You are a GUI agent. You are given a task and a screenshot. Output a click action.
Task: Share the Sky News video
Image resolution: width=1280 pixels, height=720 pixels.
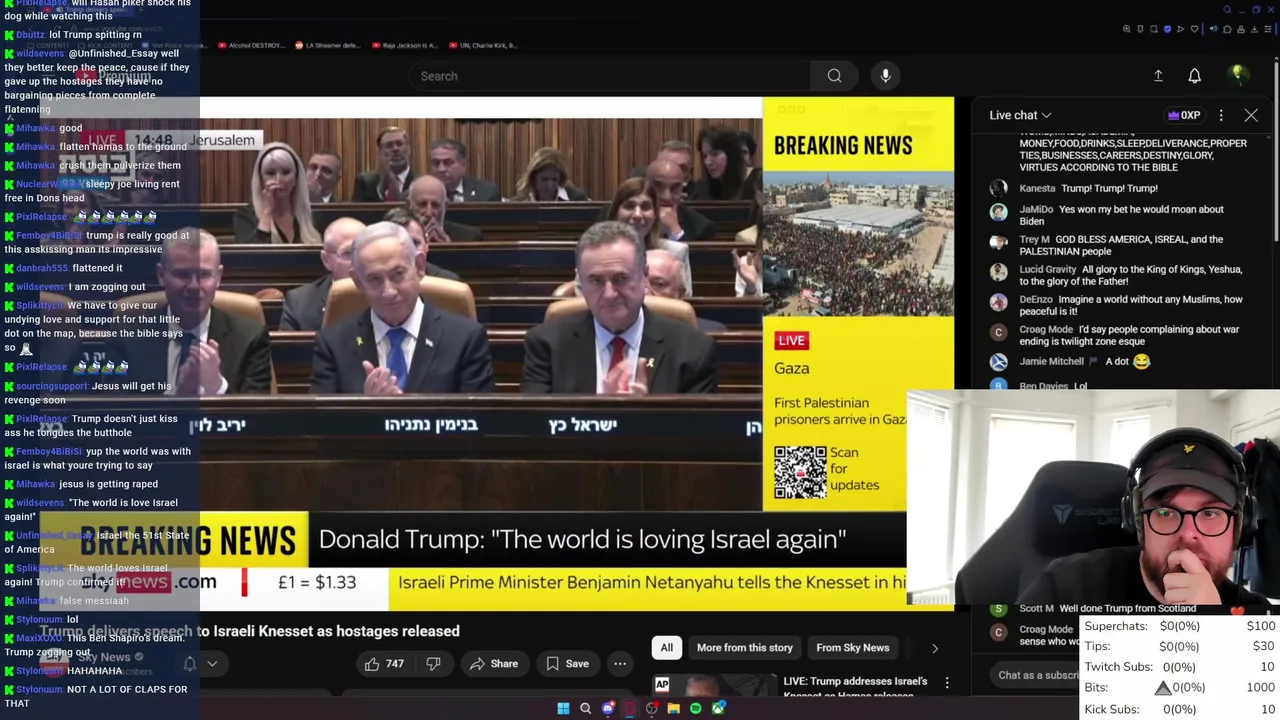pos(493,664)
